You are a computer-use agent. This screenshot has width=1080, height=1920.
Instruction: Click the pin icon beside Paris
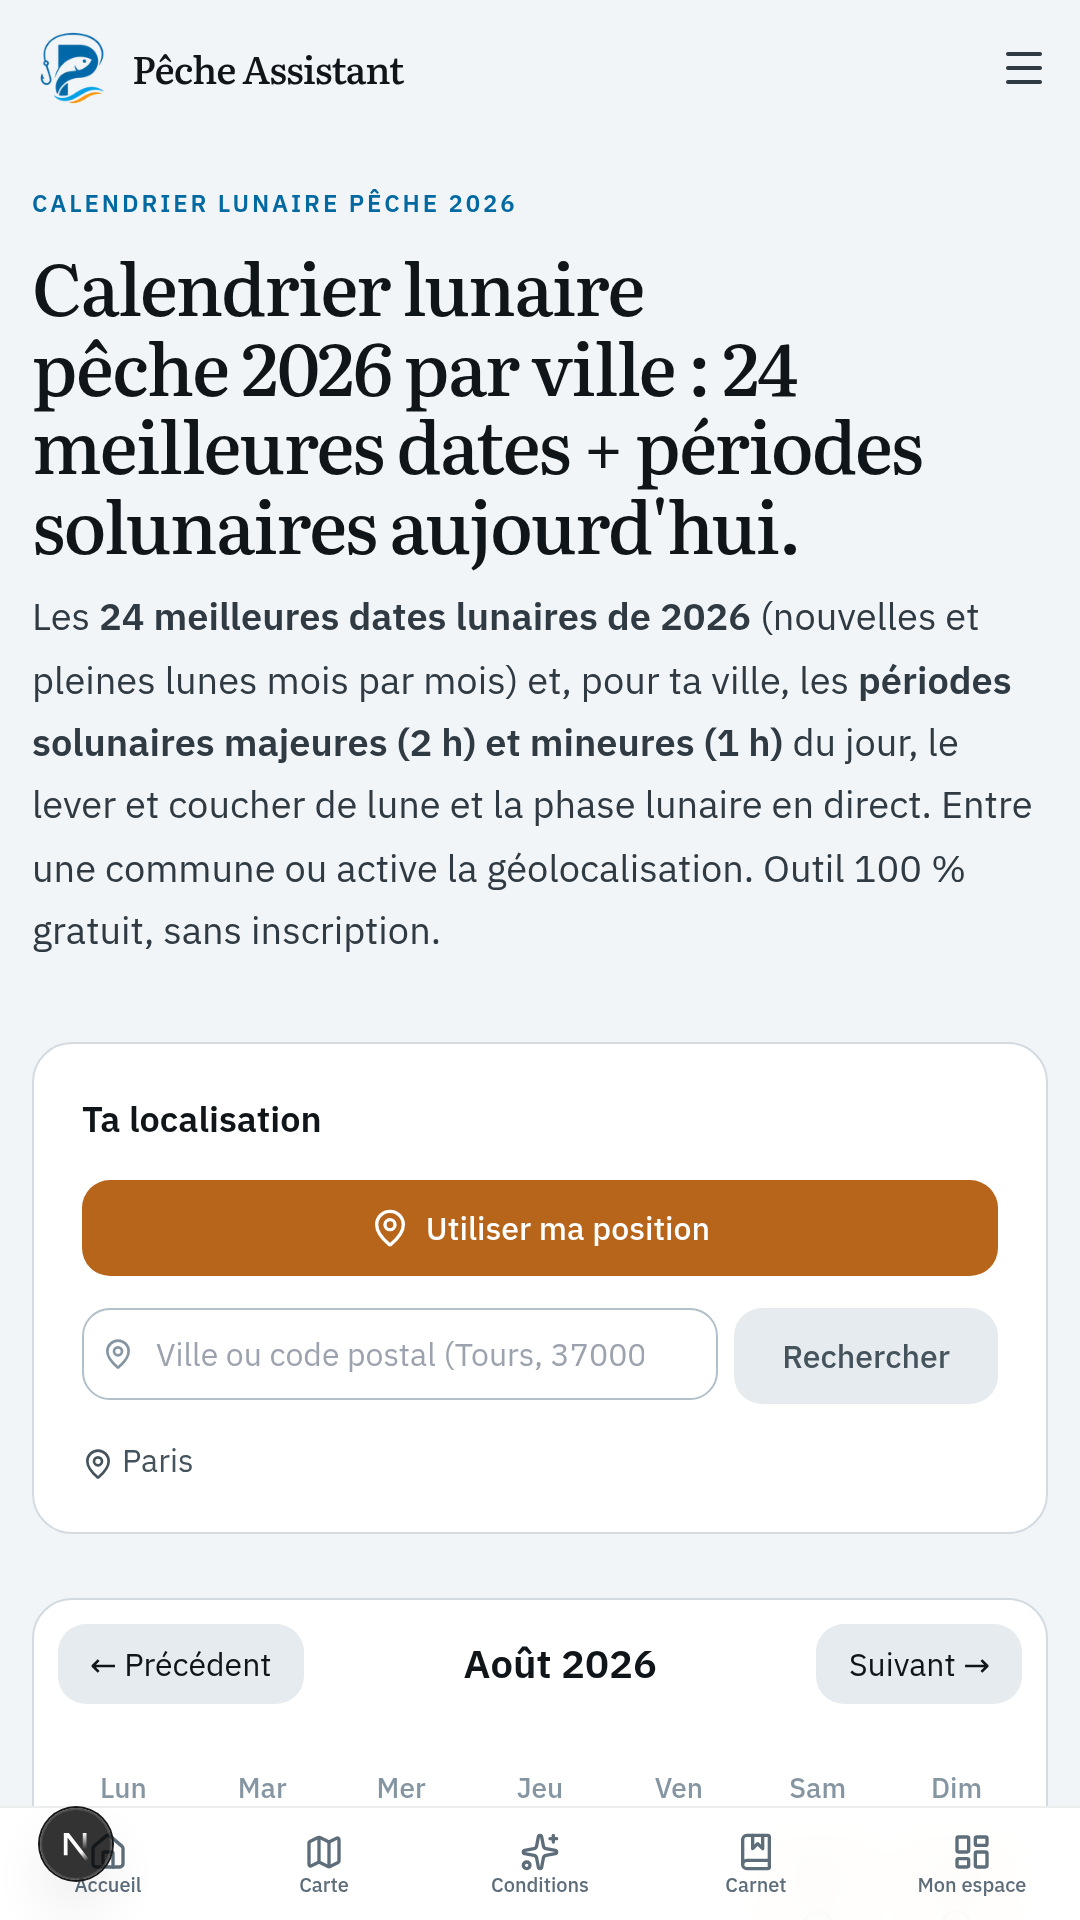tap(98, 1463)
